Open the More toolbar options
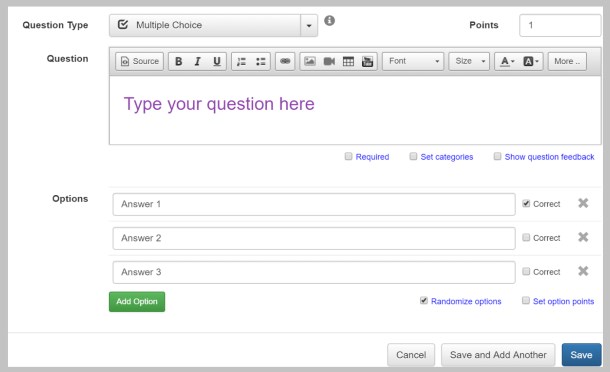This screenshot has width=610, height=372. [x=567, y=61]
